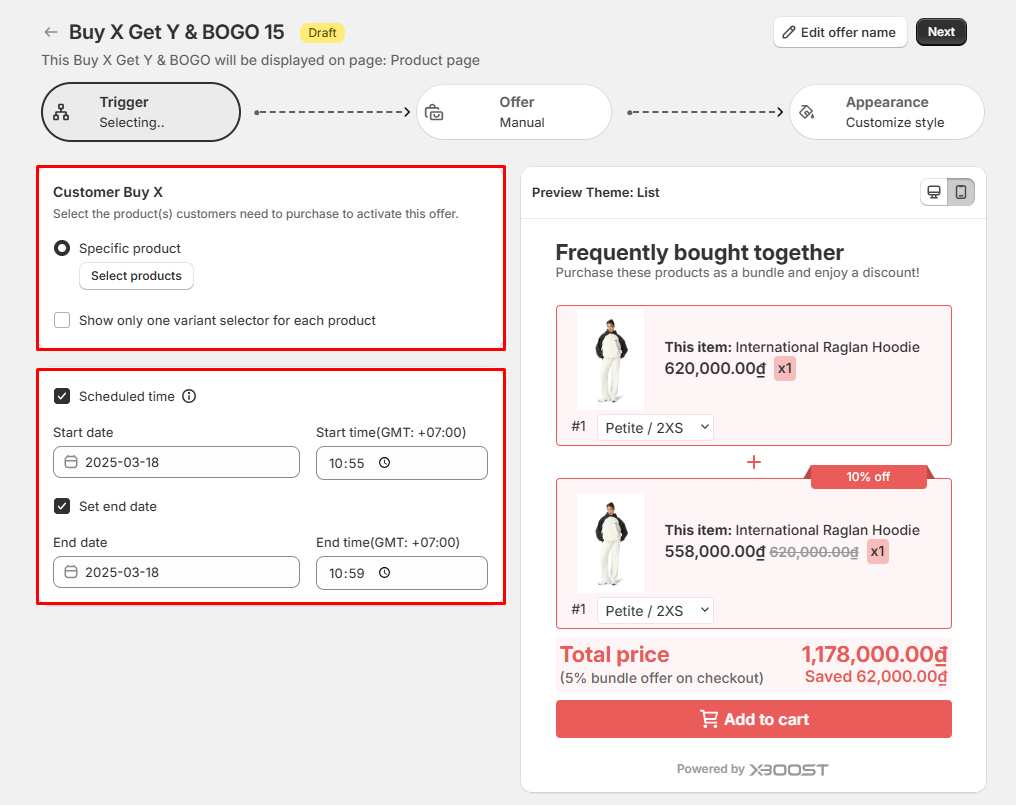Click the Start time clock icon
This screenshot has height=805, width=1016.
tap(384, 463)
